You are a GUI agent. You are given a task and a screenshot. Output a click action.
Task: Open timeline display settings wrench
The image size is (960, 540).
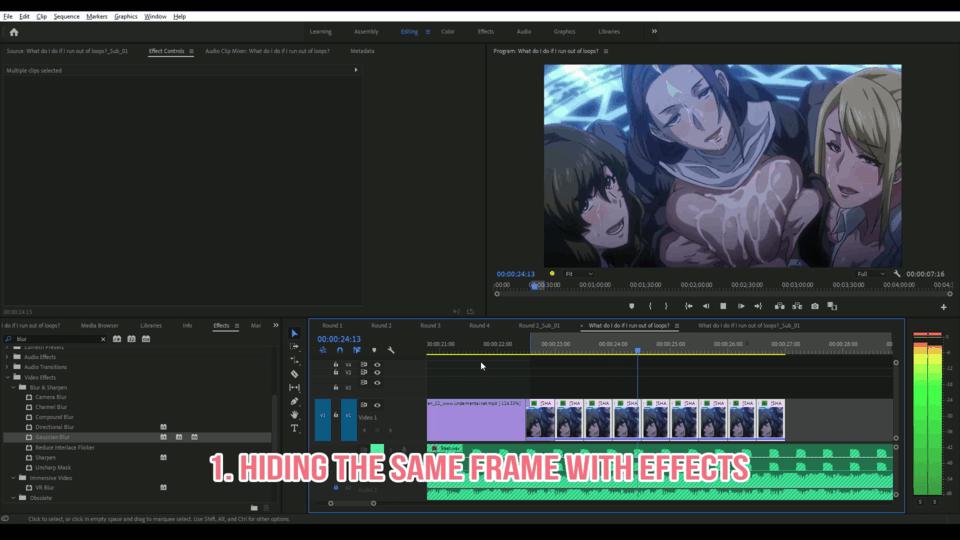(391, 350)
